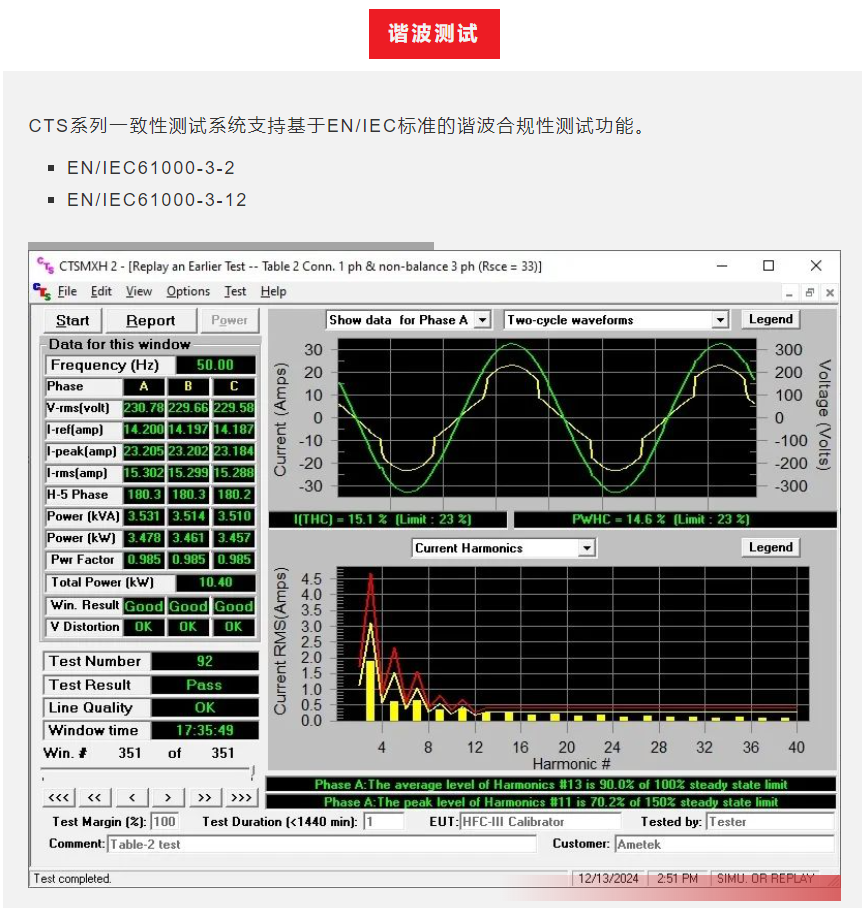Screen dimensions: 862x908
Task: Restore the inner MDI child window
Action: click(x=809, y=292)
